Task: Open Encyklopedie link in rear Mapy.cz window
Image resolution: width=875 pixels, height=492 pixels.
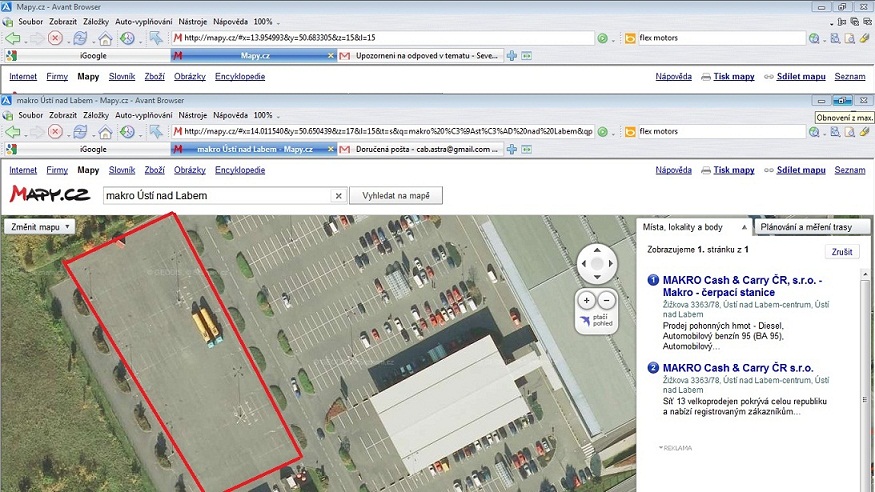Action: 240,76
